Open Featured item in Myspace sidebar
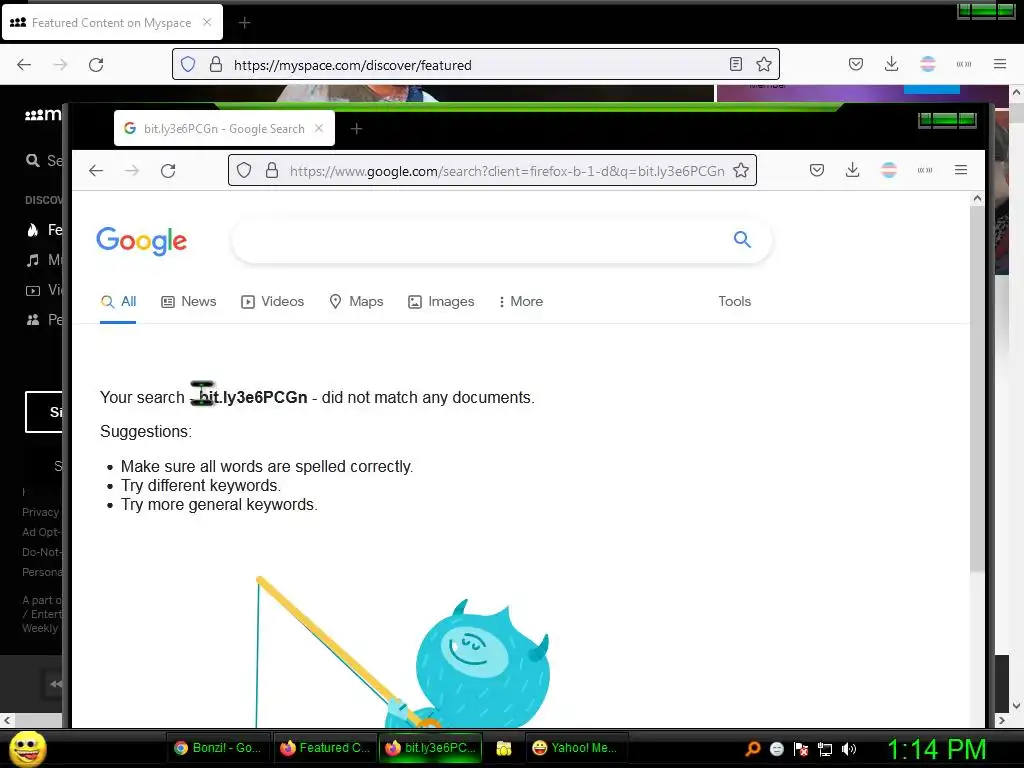Image resolution: width=1024 pixels, height=768 pixels. [x=44, y=230]
